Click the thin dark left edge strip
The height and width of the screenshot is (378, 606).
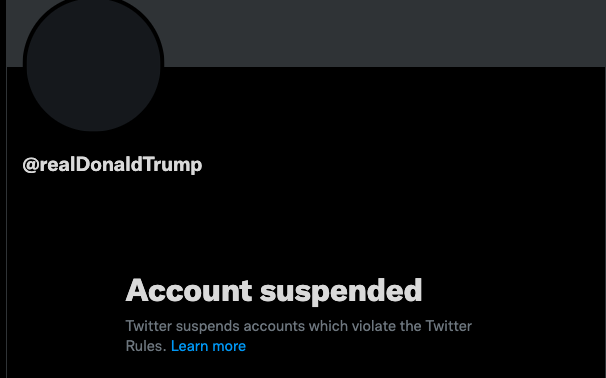pos(3,189)
